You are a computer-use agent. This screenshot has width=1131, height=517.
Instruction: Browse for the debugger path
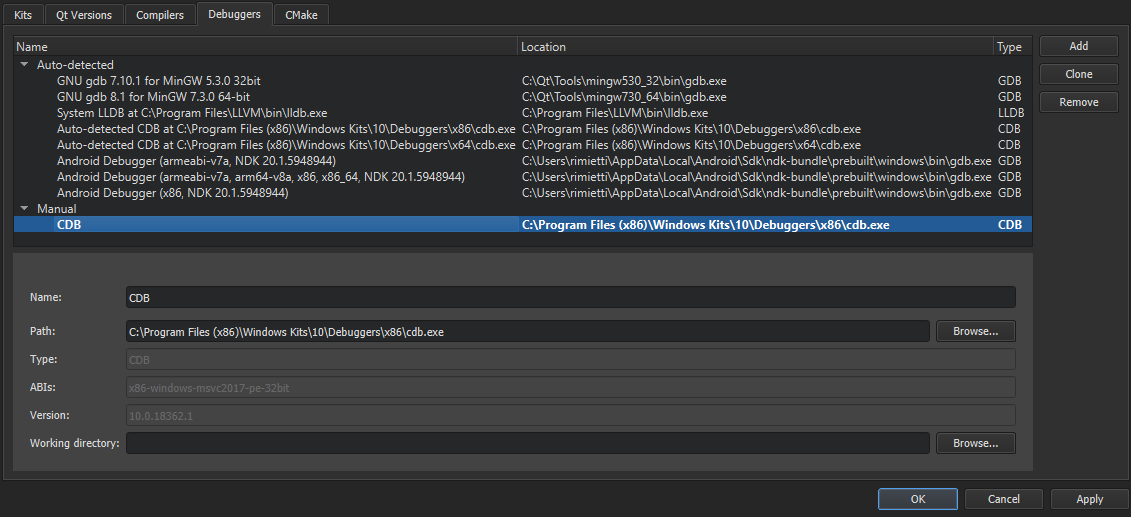975,331
